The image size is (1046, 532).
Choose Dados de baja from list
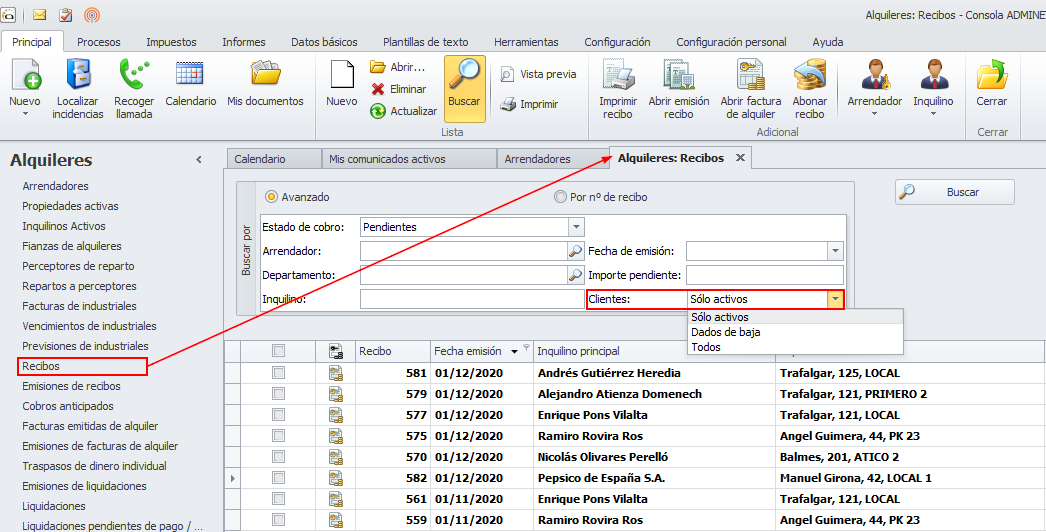point(726,332)
